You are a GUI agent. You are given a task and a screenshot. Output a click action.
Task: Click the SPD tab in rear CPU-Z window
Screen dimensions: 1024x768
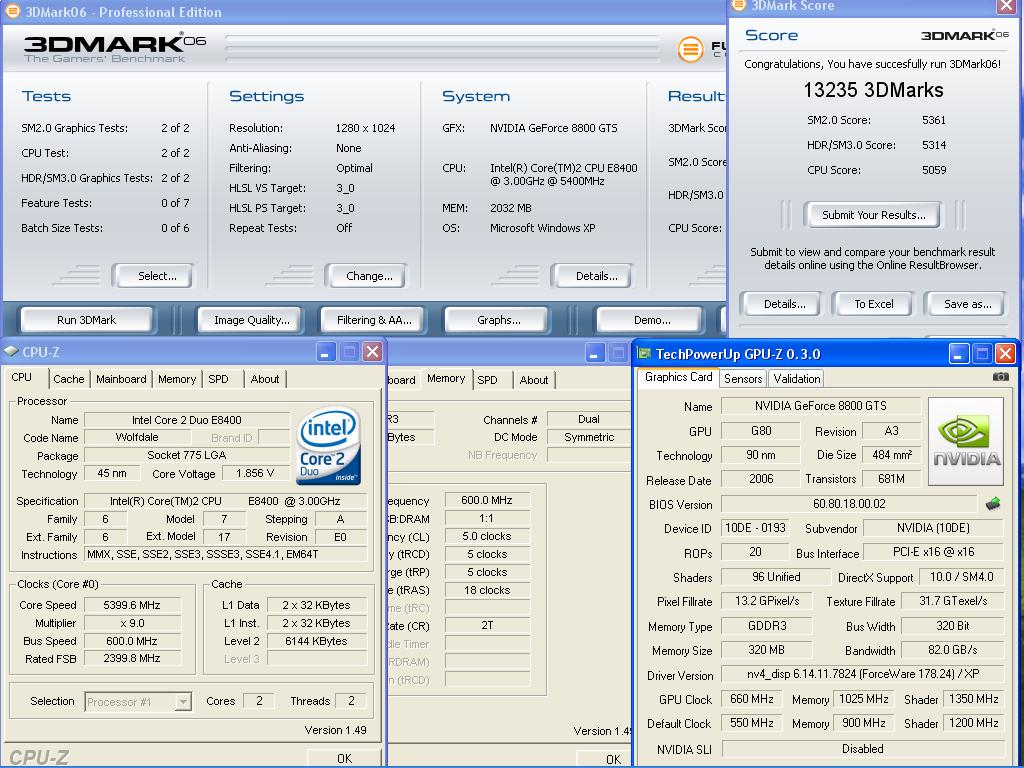(x=487, y=379)
